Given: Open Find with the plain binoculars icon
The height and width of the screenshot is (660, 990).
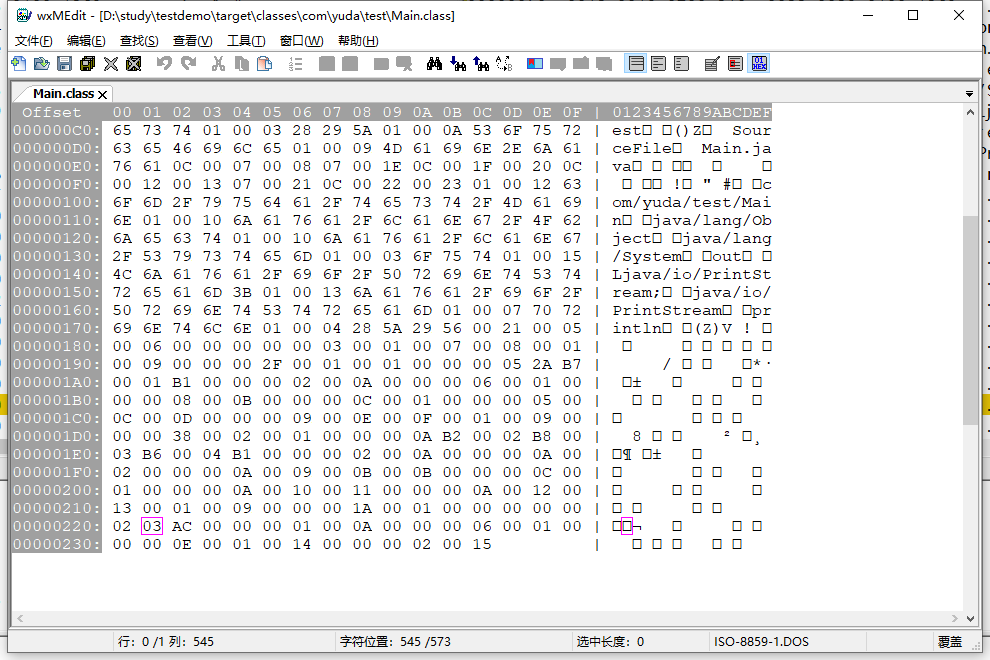Looking at the screenshot, I should click(x=434, y=64).
